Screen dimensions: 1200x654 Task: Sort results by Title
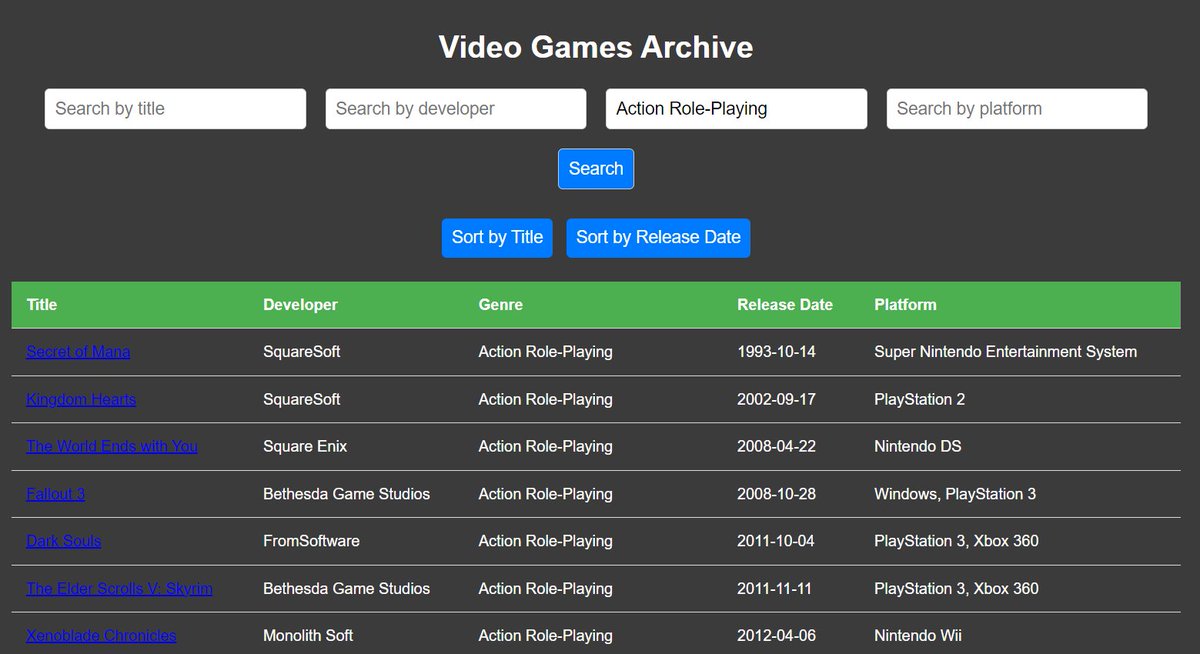click(x=497, y=238)
